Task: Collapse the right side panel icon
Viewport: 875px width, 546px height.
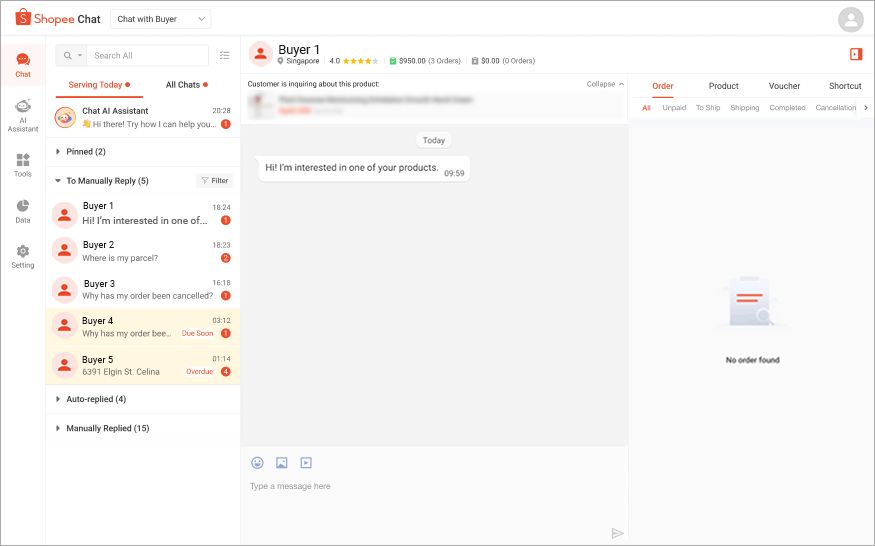Action: (x=856, y=54)
